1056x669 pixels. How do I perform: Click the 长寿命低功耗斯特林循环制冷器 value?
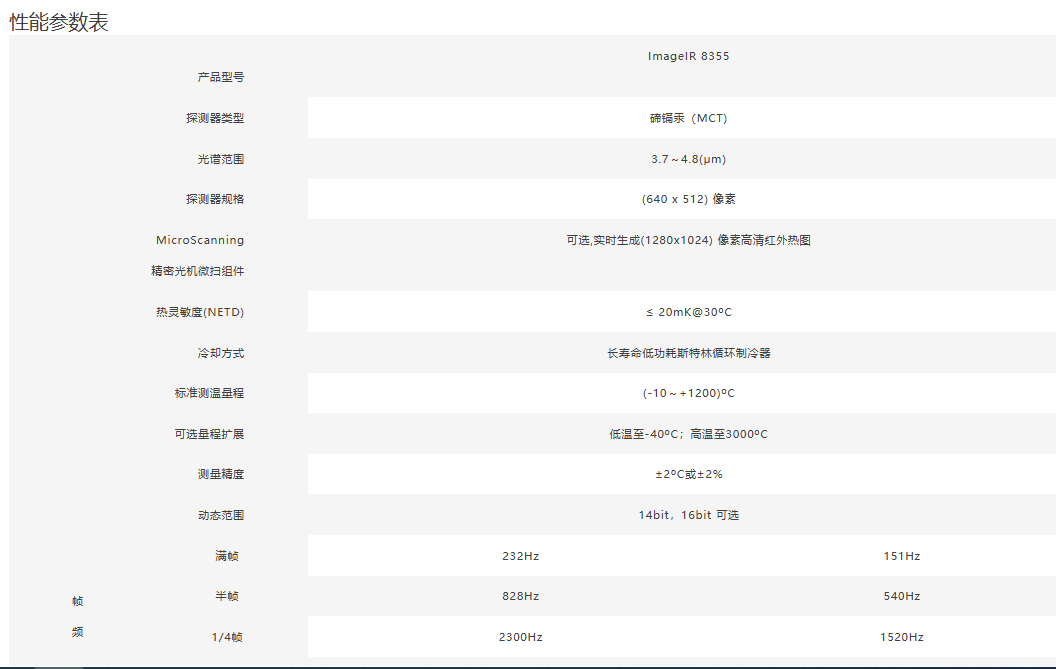pos(688,353)
